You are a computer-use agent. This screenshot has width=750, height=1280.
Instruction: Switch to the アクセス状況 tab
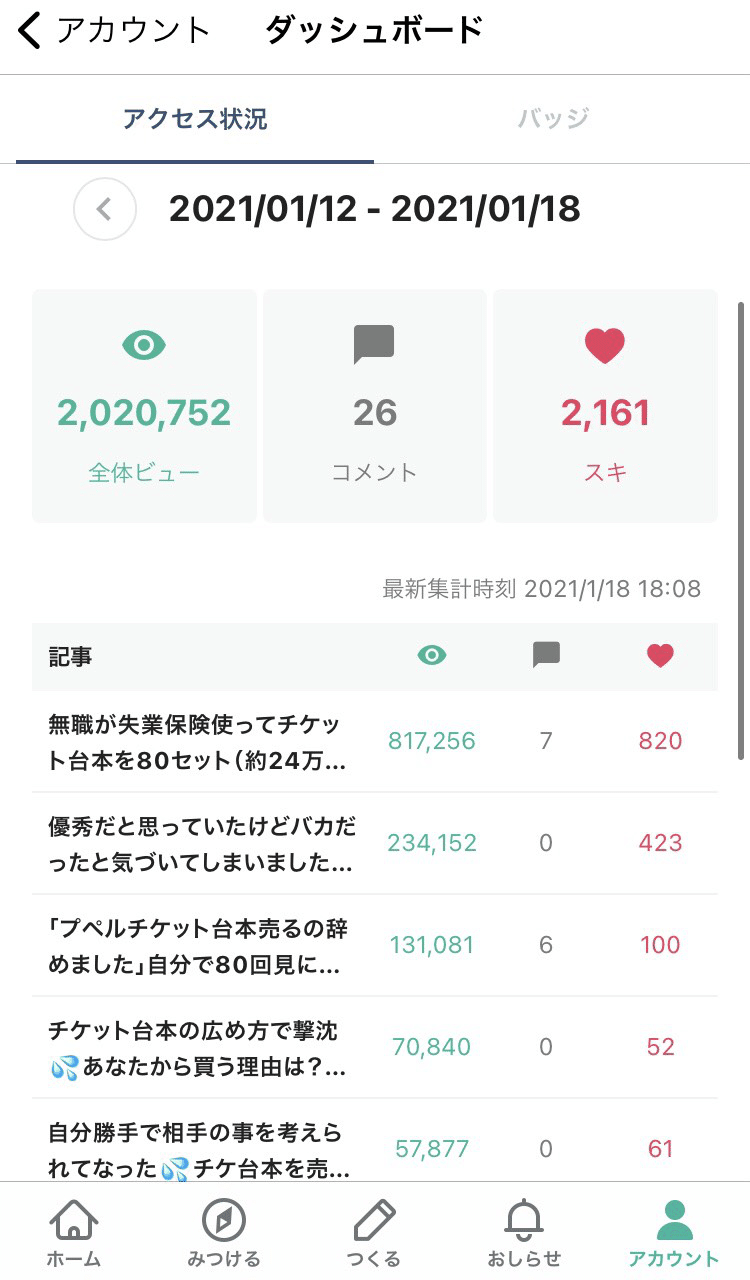click(x=195, y=120)
